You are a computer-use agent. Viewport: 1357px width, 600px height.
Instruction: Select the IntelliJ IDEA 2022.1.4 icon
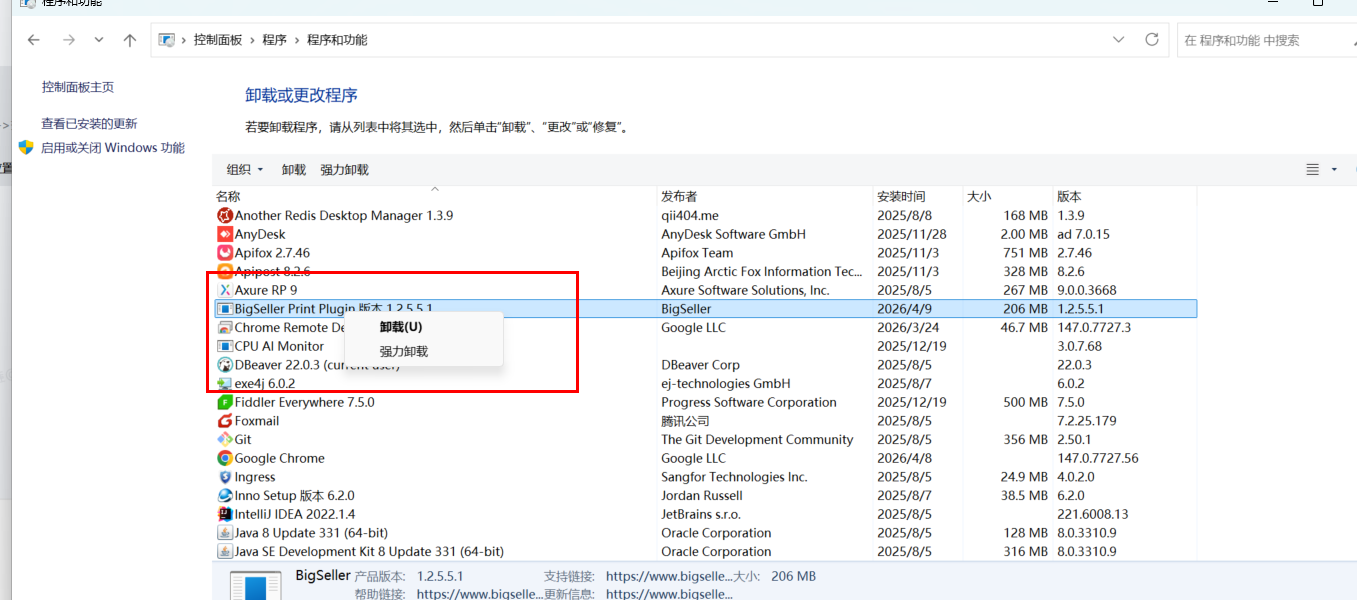tap(225, 514)
